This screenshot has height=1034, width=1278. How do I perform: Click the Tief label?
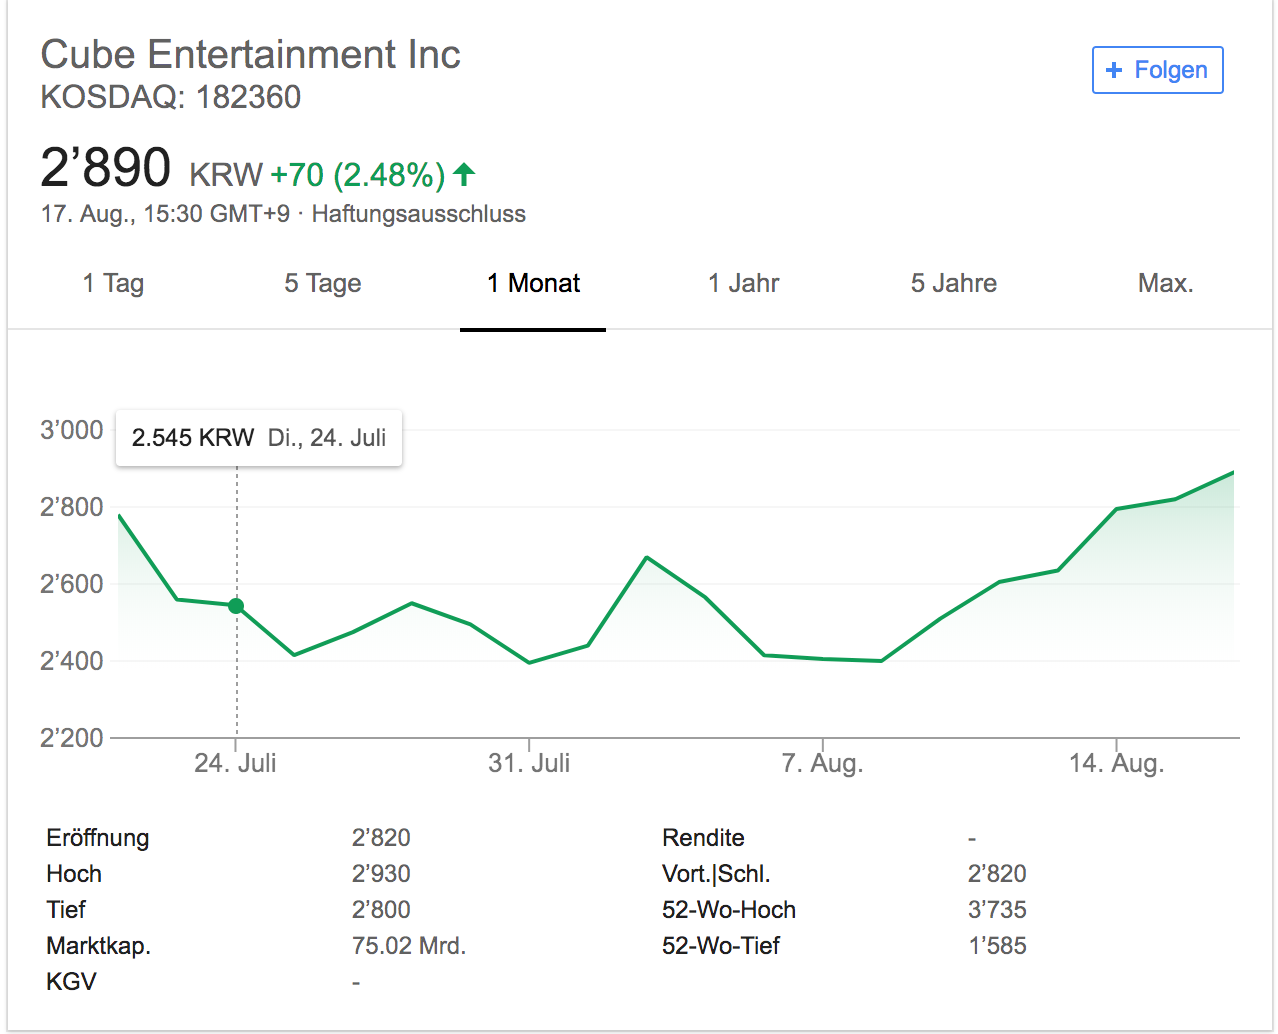click(x=66, y=910)
